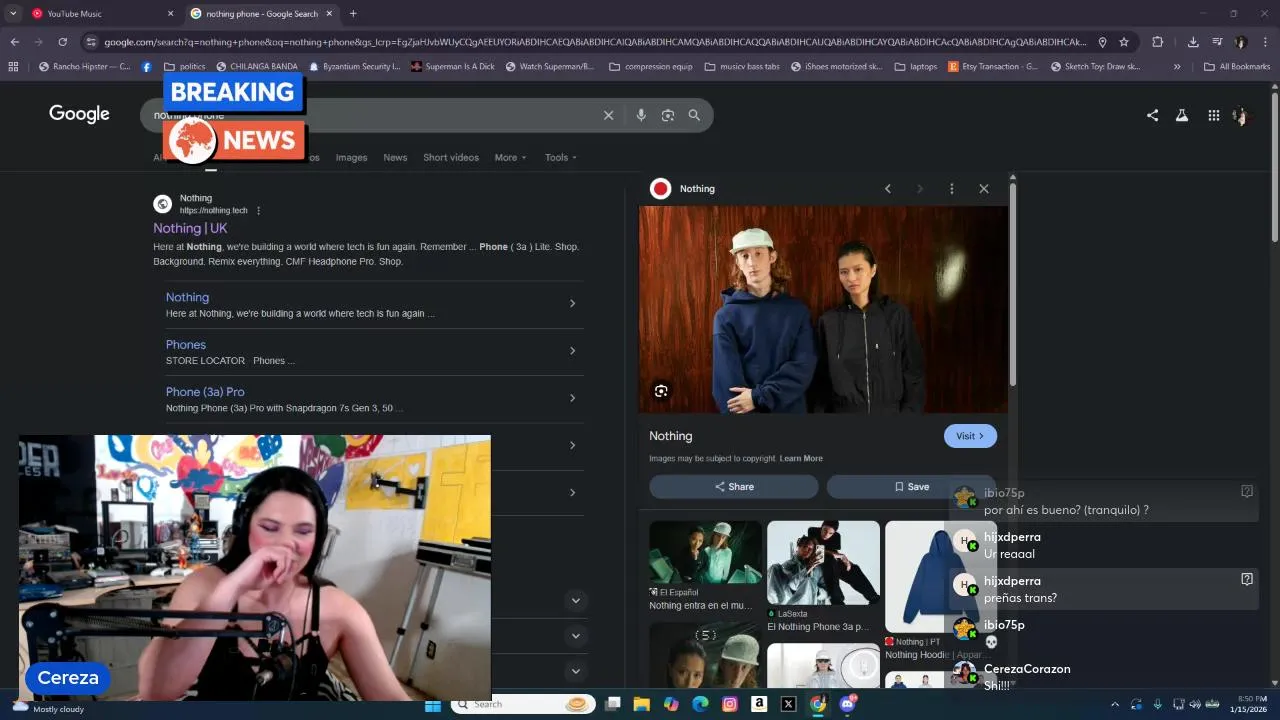This screenshot has height=720, width=1280.
Task: Start a voice search with microphone icon
Action: click(x=641, y=115)
